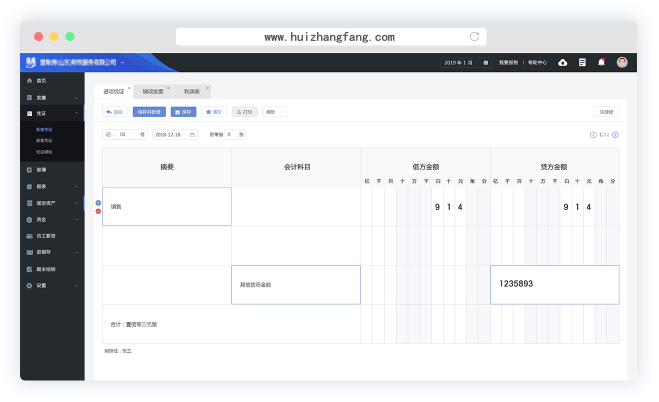Screen dimensions: 659x402
Task: Click the period-end closing sidebar icon
Action: click(x=29, y=269)
